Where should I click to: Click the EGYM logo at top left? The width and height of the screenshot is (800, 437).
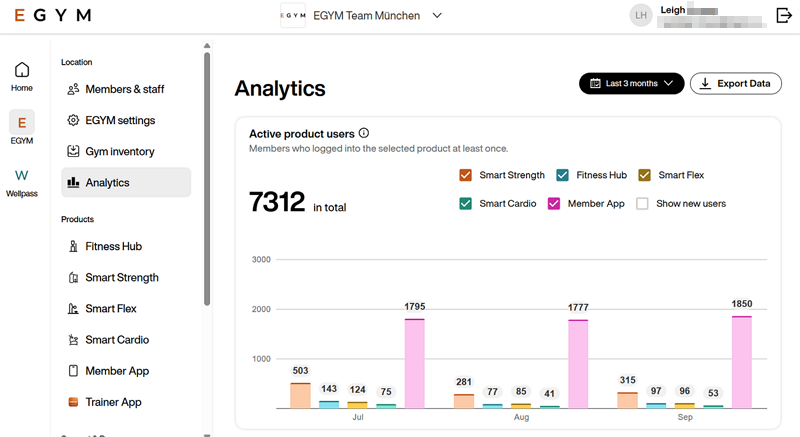coord(53,16)
